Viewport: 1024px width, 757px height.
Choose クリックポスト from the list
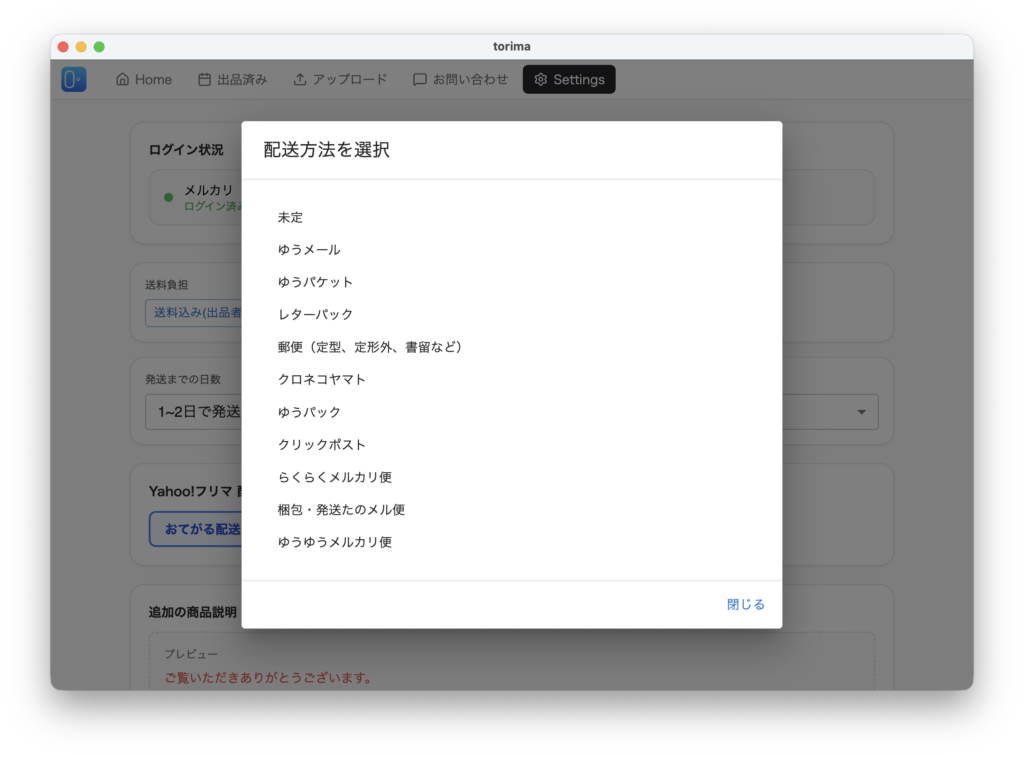tap(322, 445)
